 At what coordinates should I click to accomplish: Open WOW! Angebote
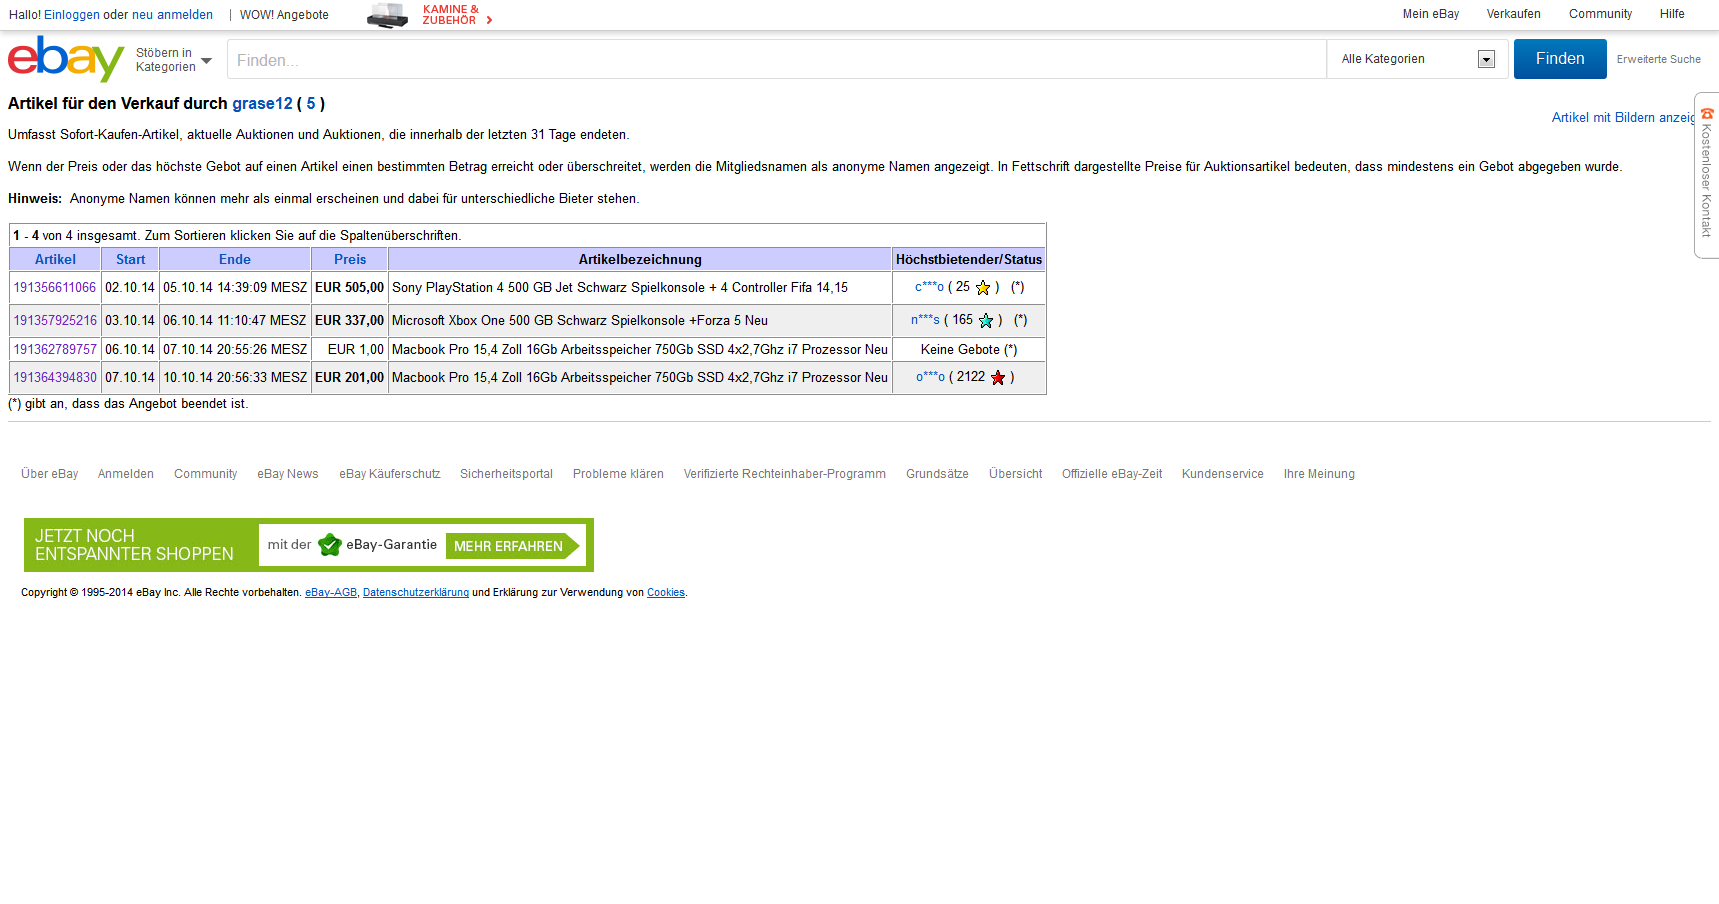point(284,15)
